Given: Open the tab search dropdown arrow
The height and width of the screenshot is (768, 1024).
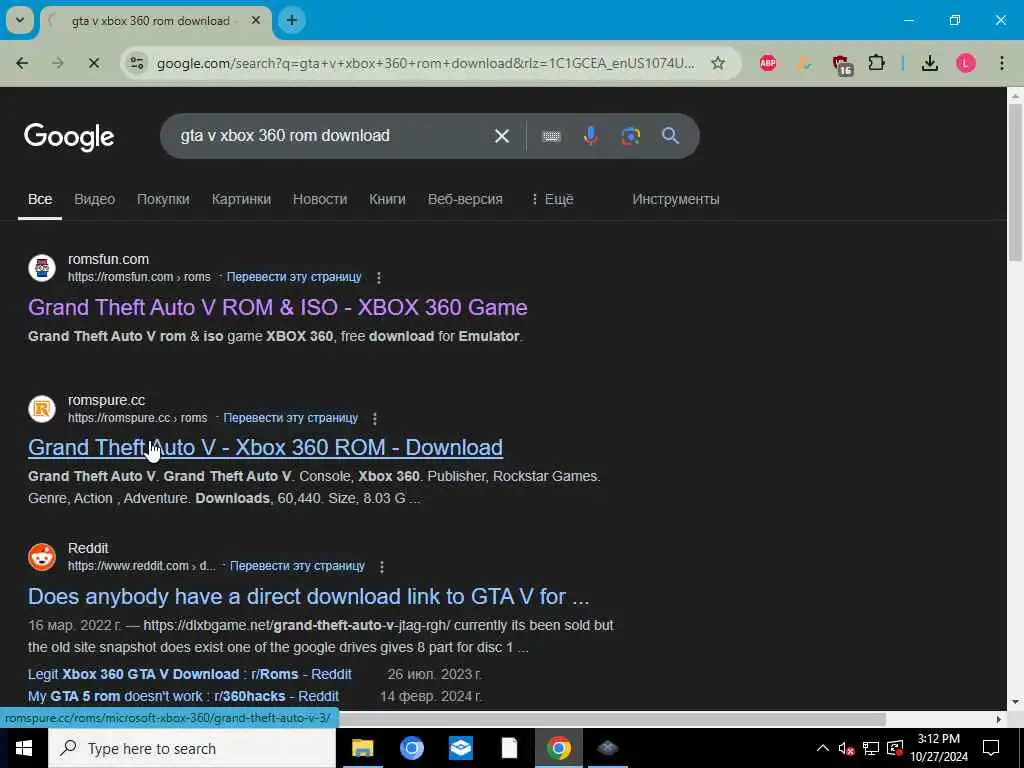Looking at the screenshot, I should (20, 20).
